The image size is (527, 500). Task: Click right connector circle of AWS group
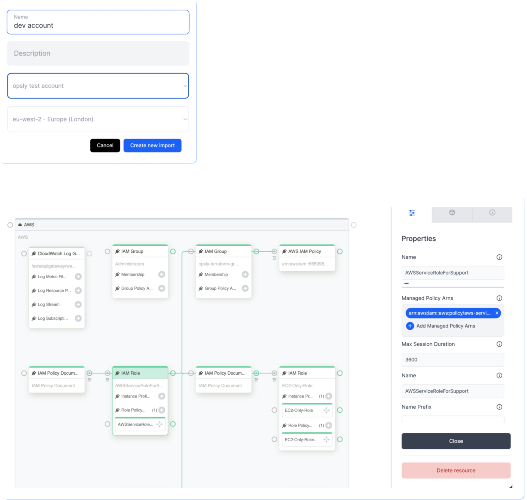(x=354, y=225)
